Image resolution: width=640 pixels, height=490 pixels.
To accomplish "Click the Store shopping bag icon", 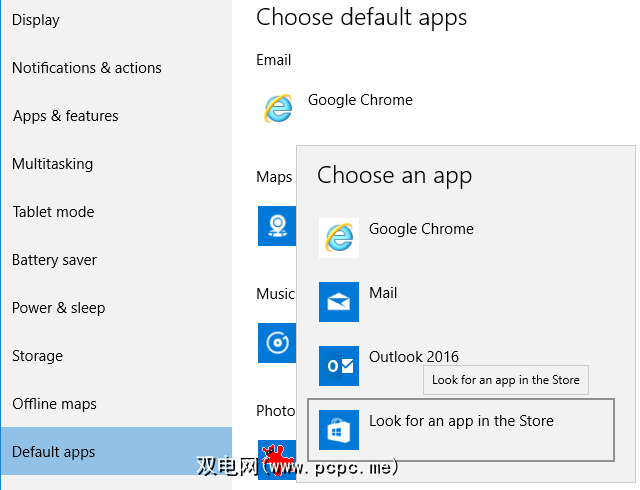I will coord(339,430).
